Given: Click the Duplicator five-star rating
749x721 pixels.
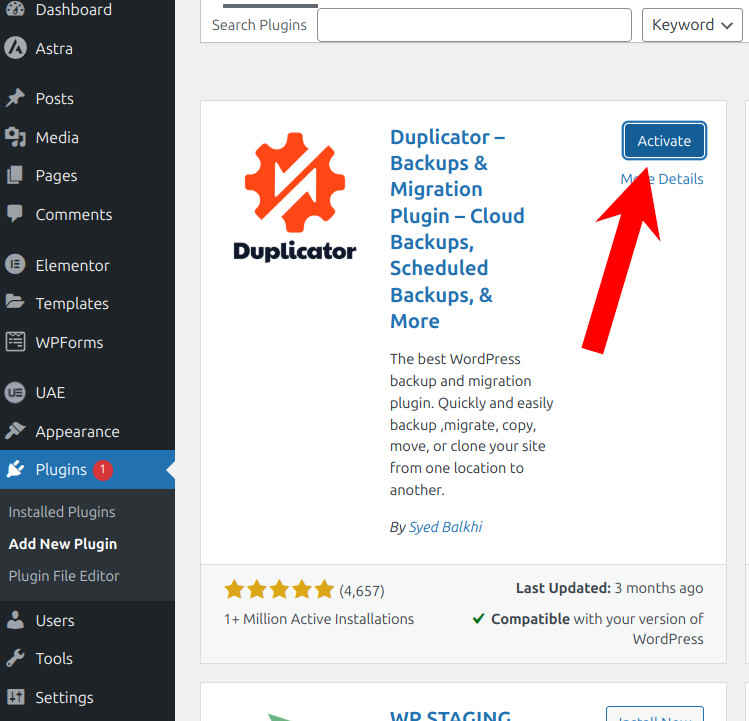Looking at the screenshot, I should point(279,590).
